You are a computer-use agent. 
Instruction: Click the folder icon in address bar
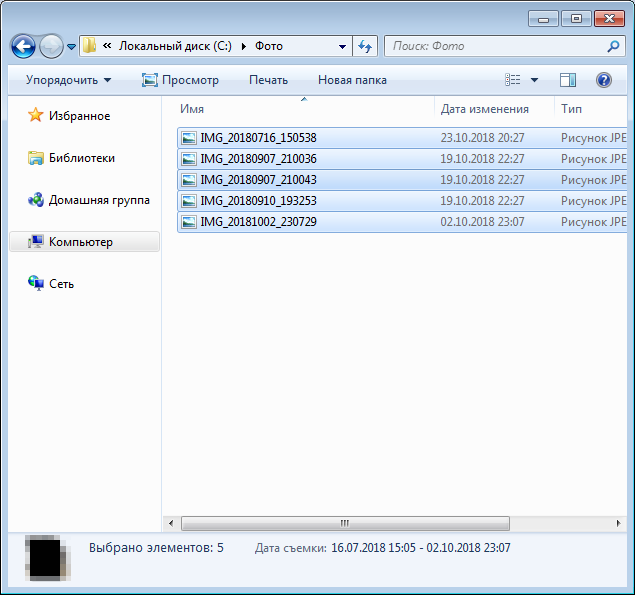click(x=89, y=46)
